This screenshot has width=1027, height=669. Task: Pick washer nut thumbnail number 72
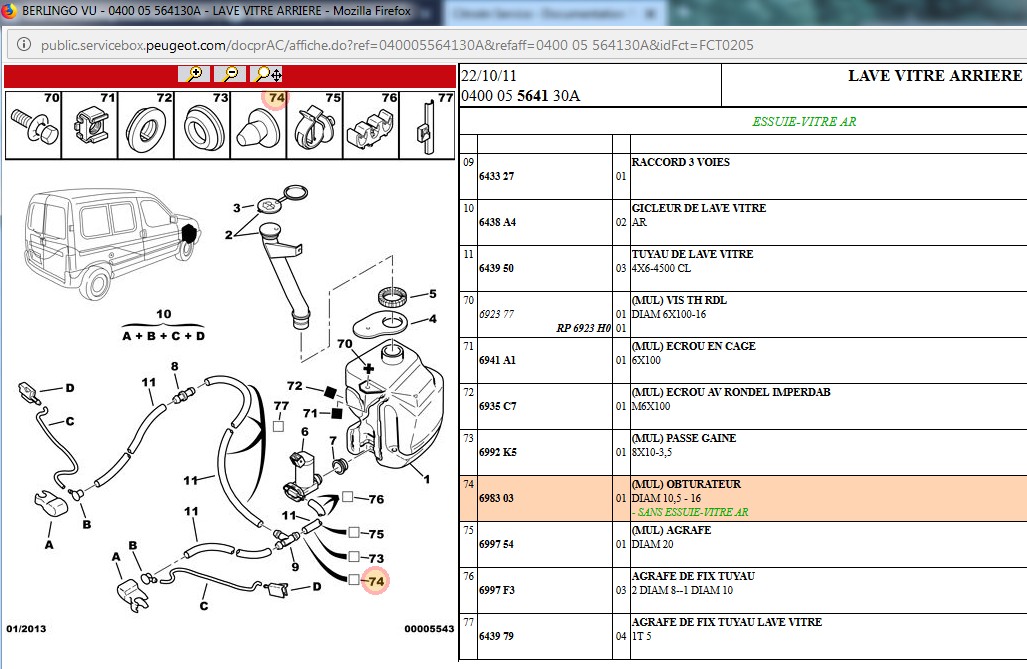tap(146, 125)
